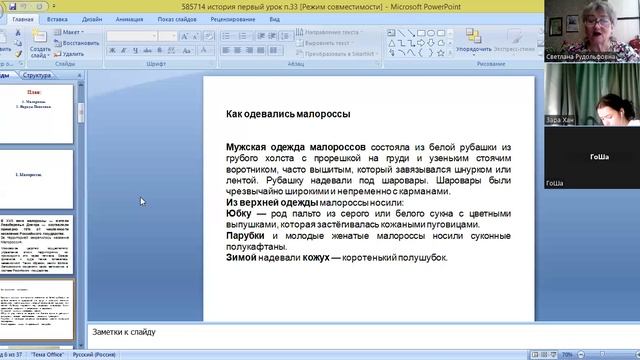Viewport: 640px width, 360px height.
Task: Save the presentation with the floppy disk icon
Action: (13, 7)
